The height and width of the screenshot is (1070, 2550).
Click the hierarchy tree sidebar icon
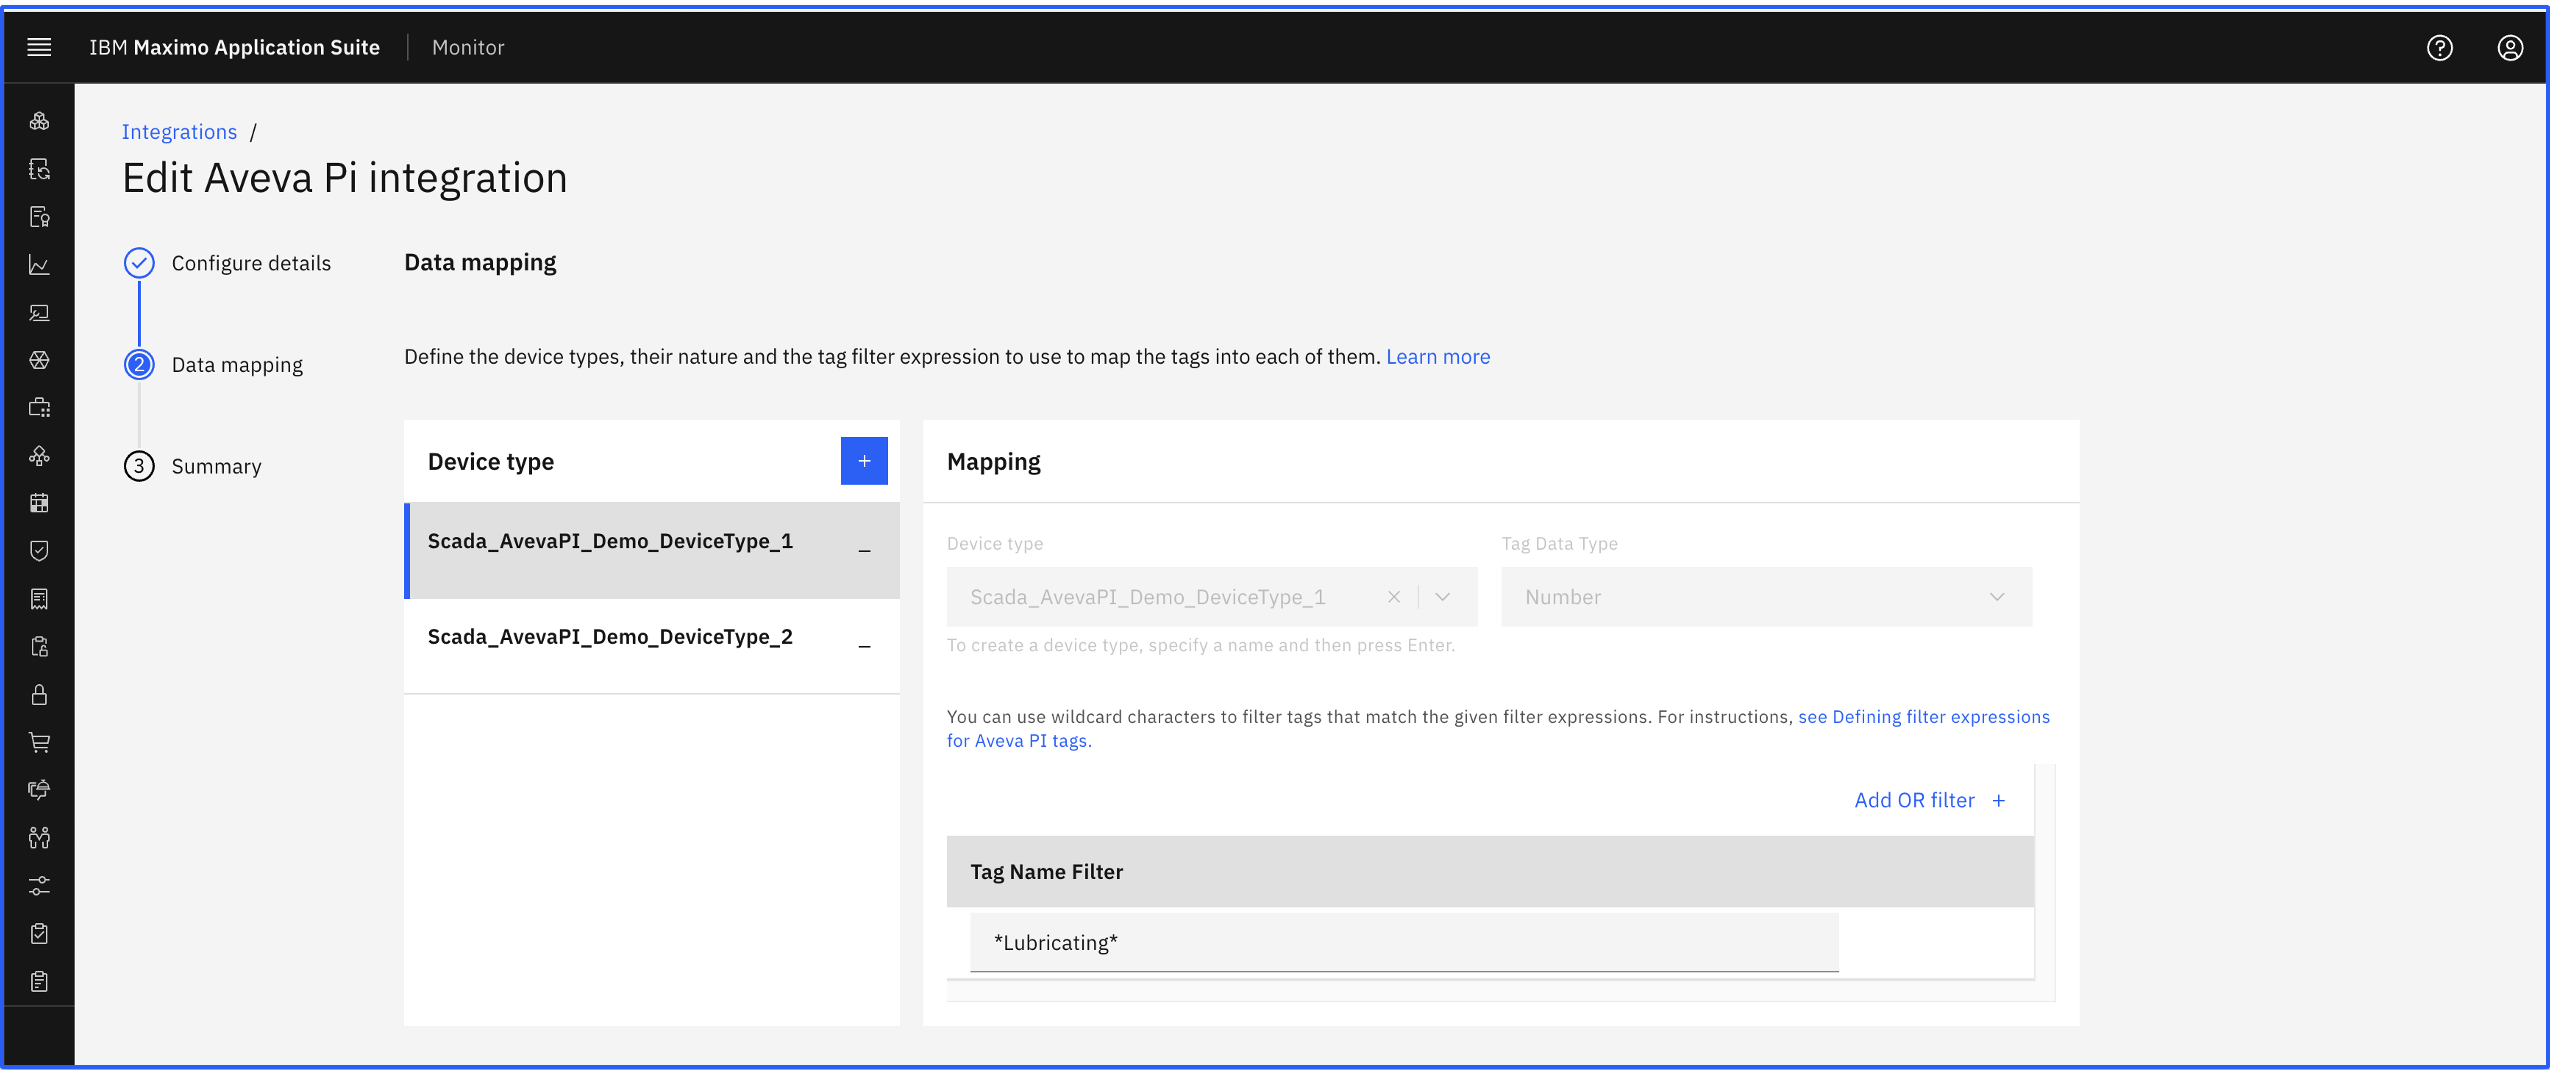coord(39,456)
